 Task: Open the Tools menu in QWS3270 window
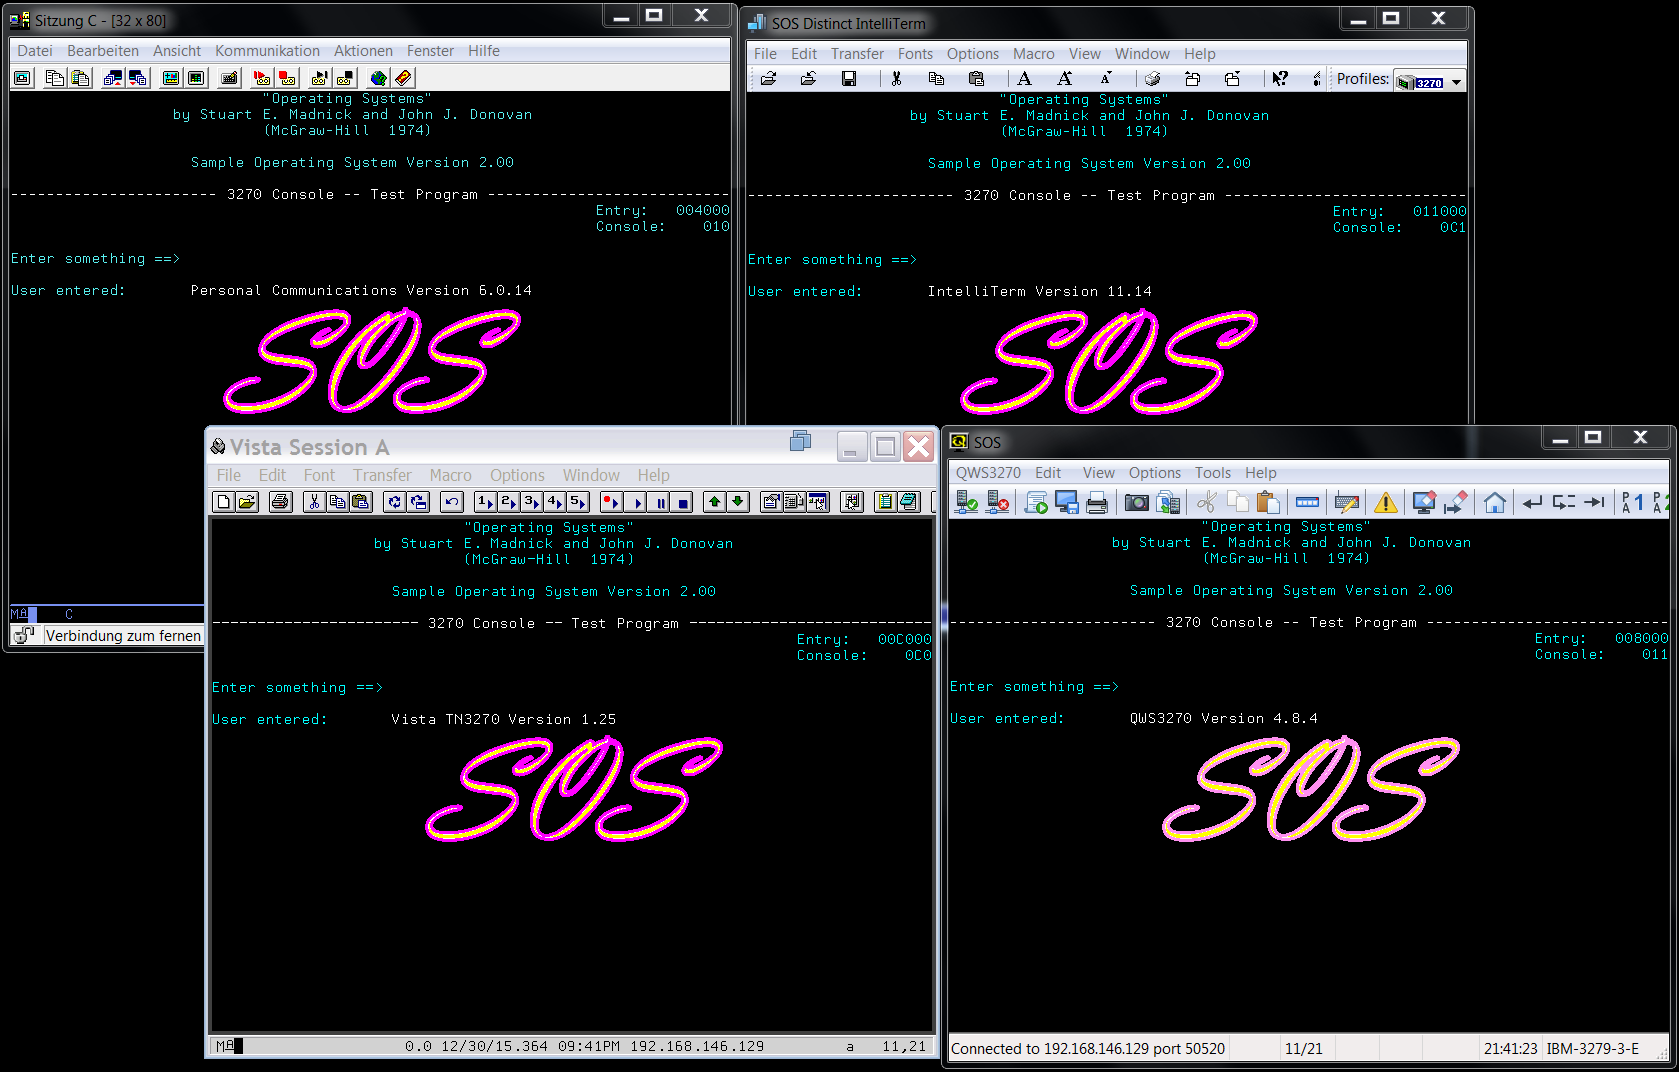coord(1212,473)
